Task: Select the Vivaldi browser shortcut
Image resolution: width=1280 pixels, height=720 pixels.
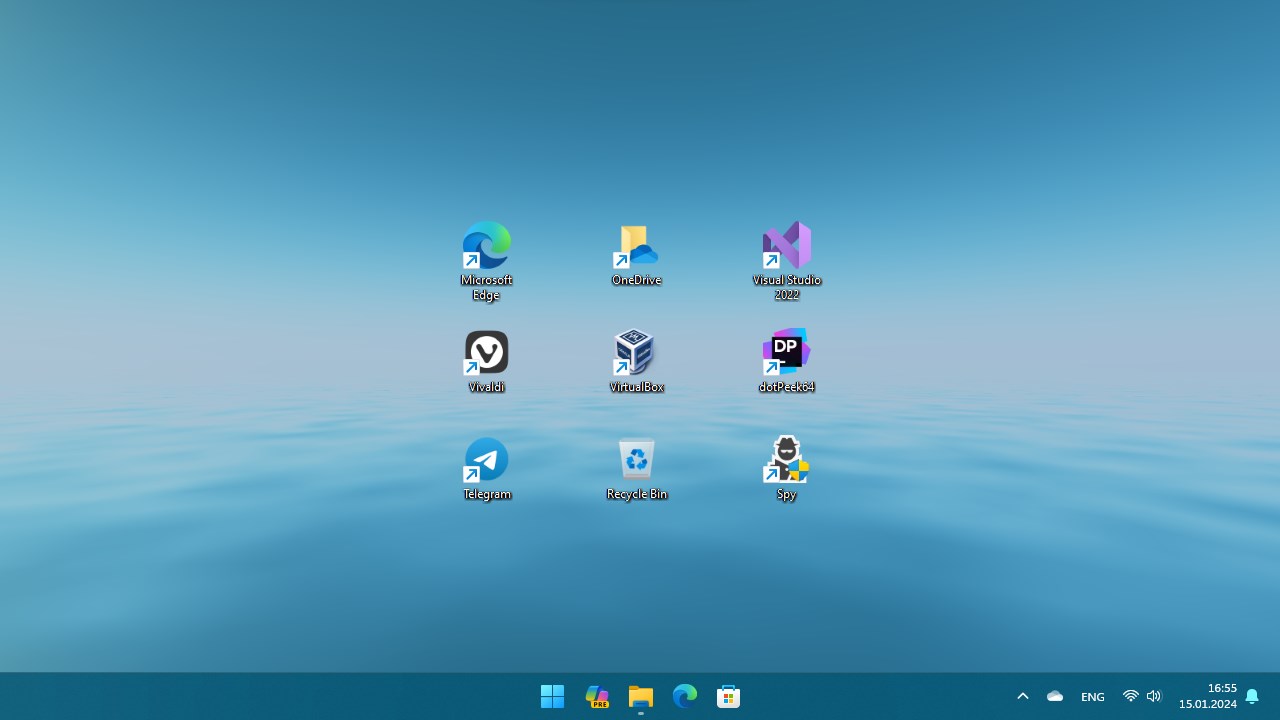Action: click(487, 360)
